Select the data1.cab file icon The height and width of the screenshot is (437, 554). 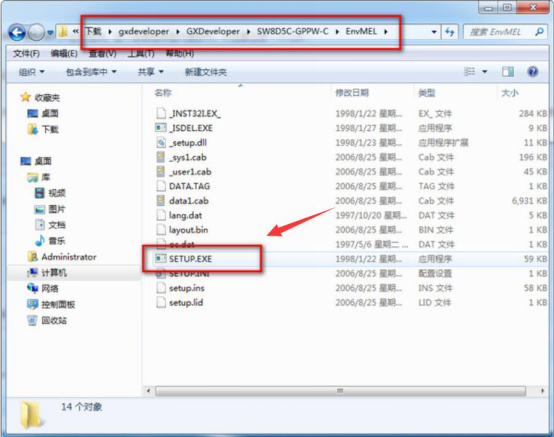pos(161,201)
